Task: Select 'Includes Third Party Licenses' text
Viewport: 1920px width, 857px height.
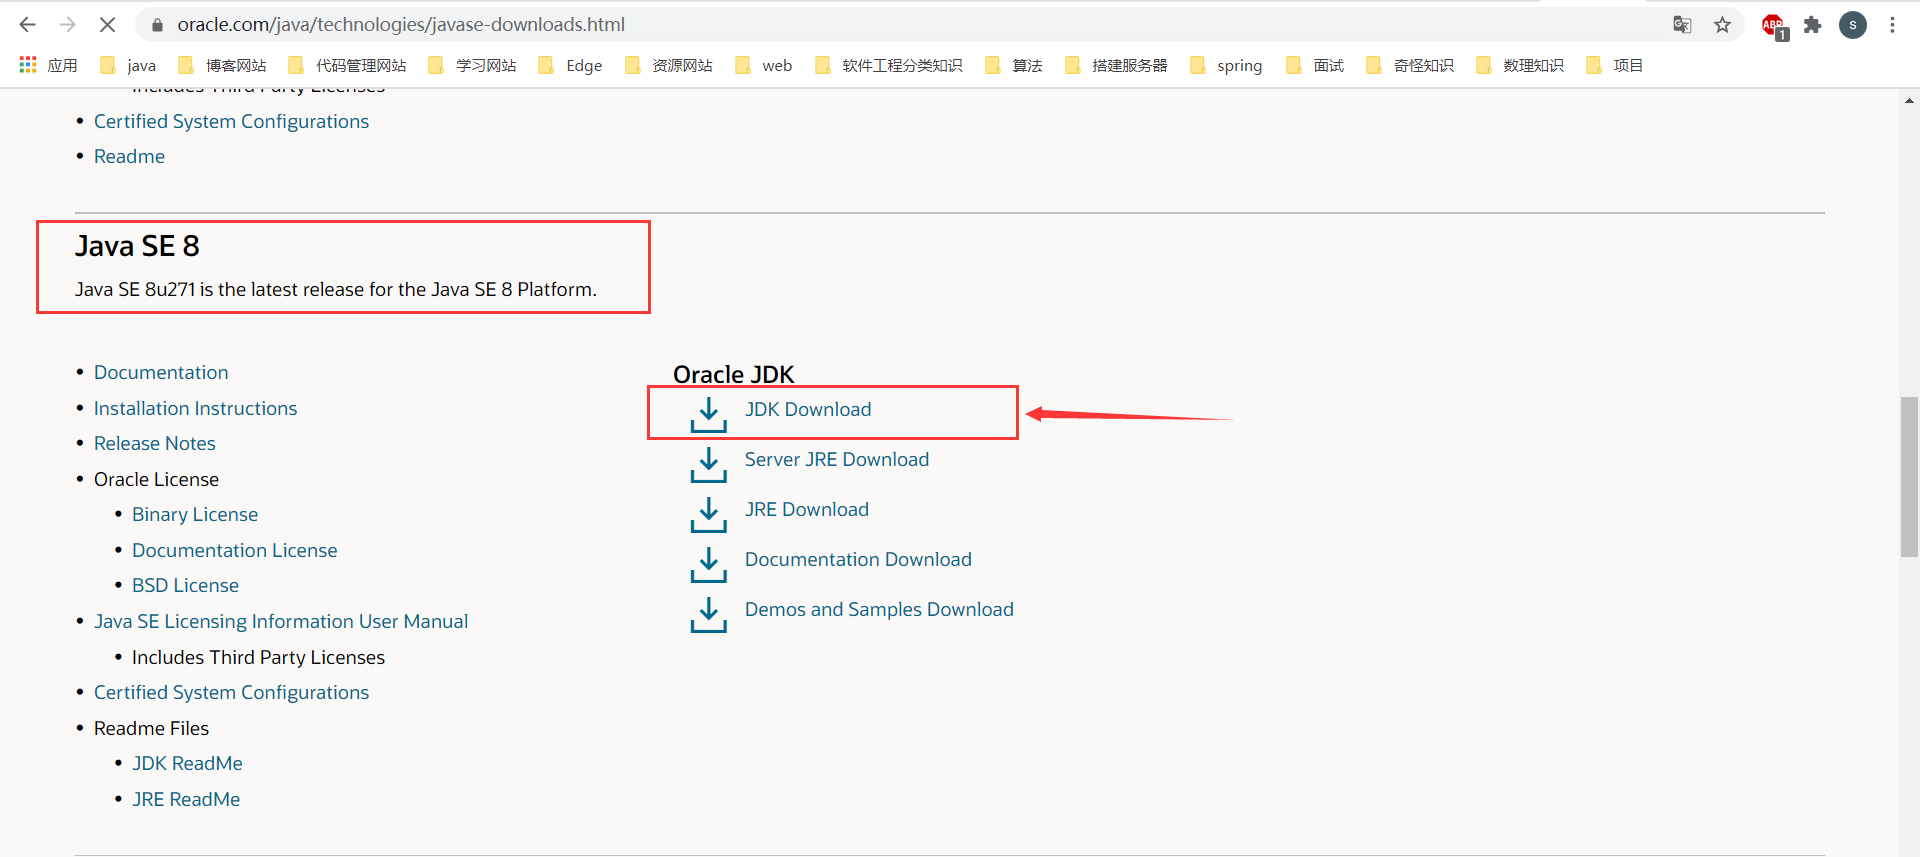Action: point(258,657)
